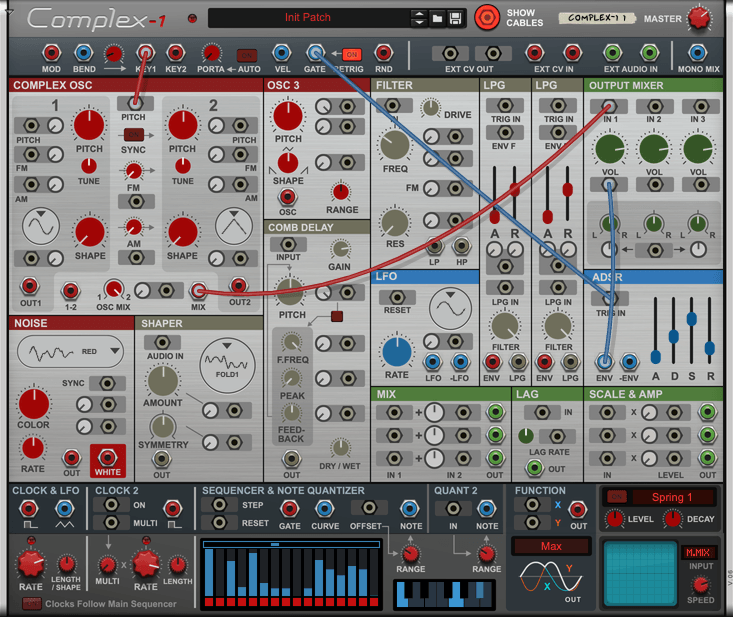Image resolution: width=733 pixels, height=617 pixels.
Task: Open the Spring 1 reverb type selector
Action: click(672, 497)
